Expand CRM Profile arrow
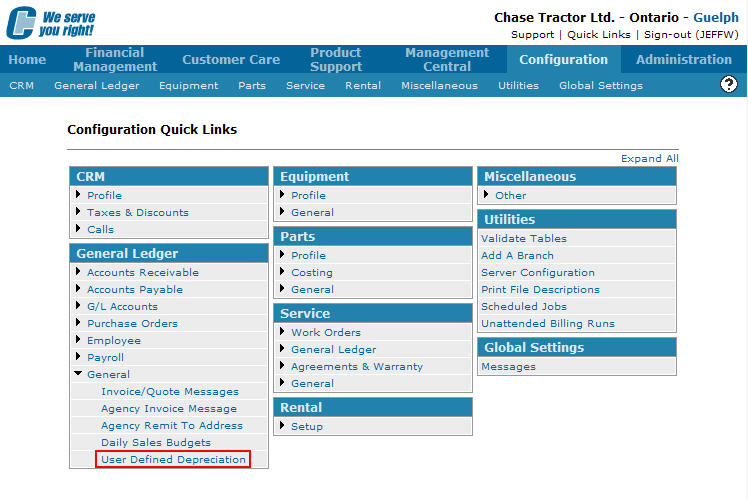Viewport: 748px width, 499px height. pos(78,195)
